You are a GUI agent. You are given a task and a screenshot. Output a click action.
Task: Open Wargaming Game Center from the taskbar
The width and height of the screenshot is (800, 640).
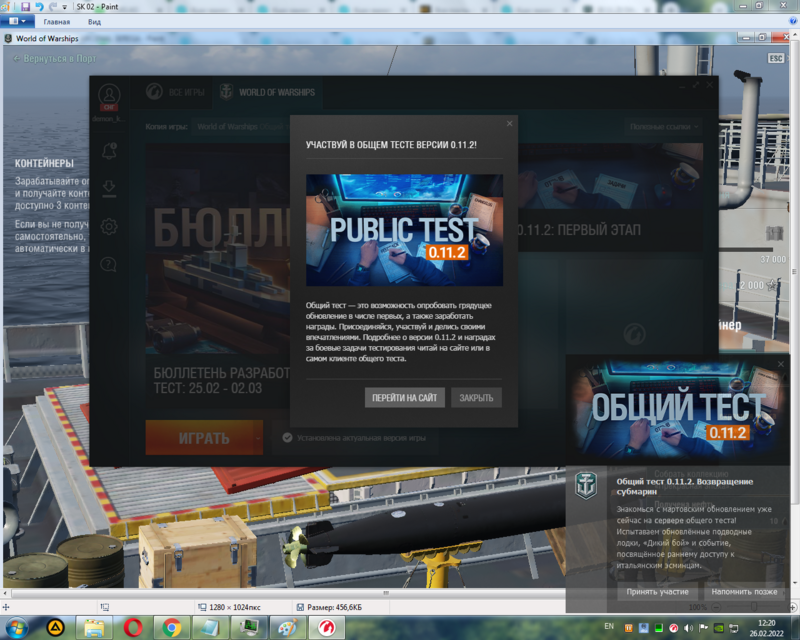coord(327,627)
